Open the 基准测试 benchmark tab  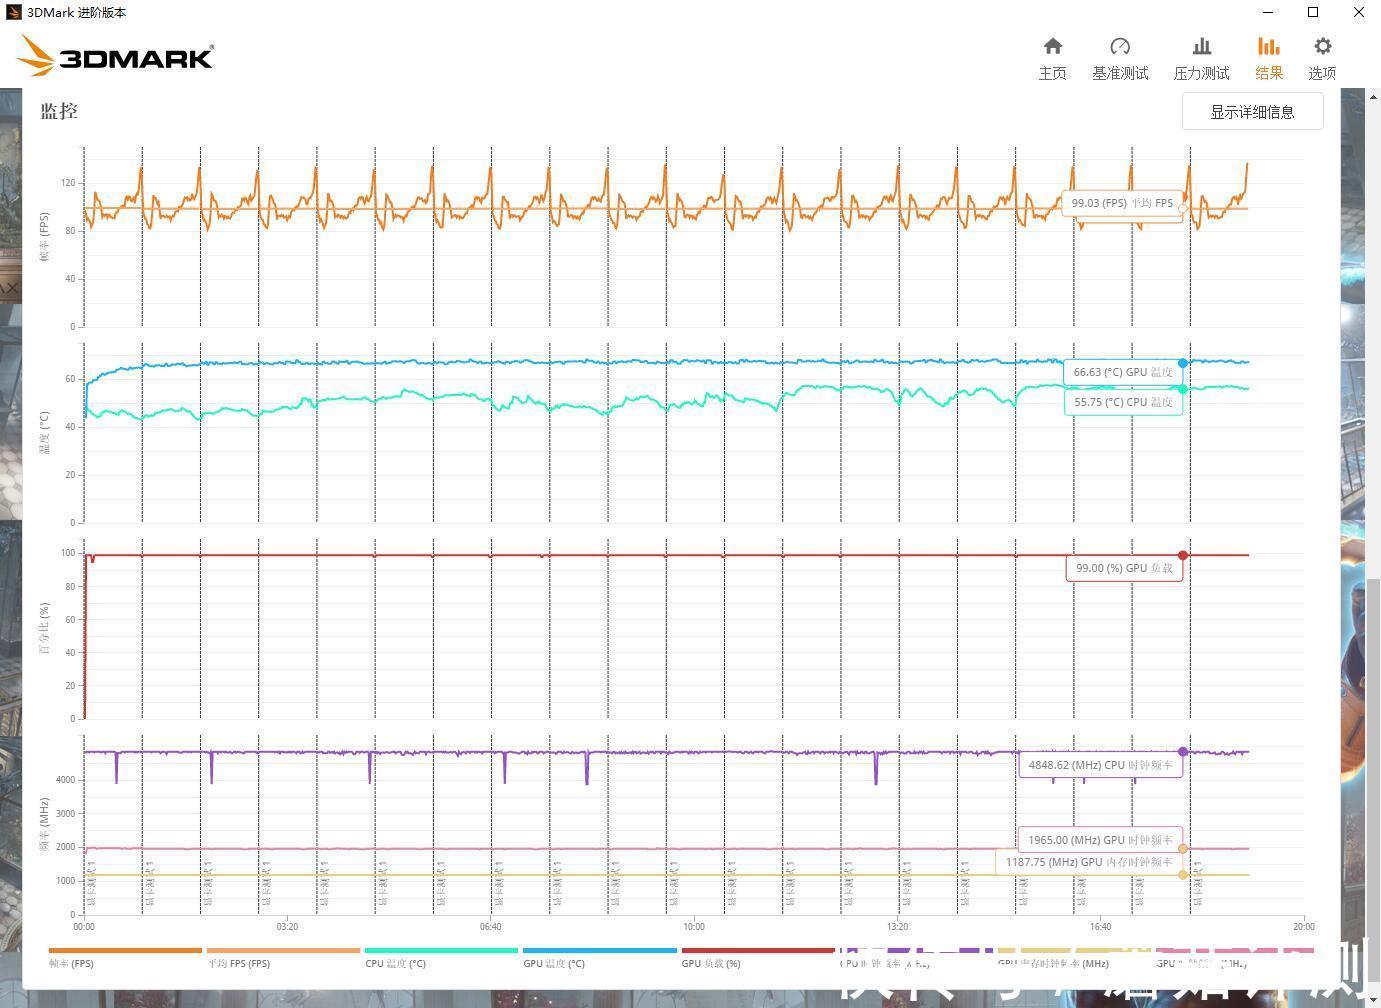(x=1120, y=59)
